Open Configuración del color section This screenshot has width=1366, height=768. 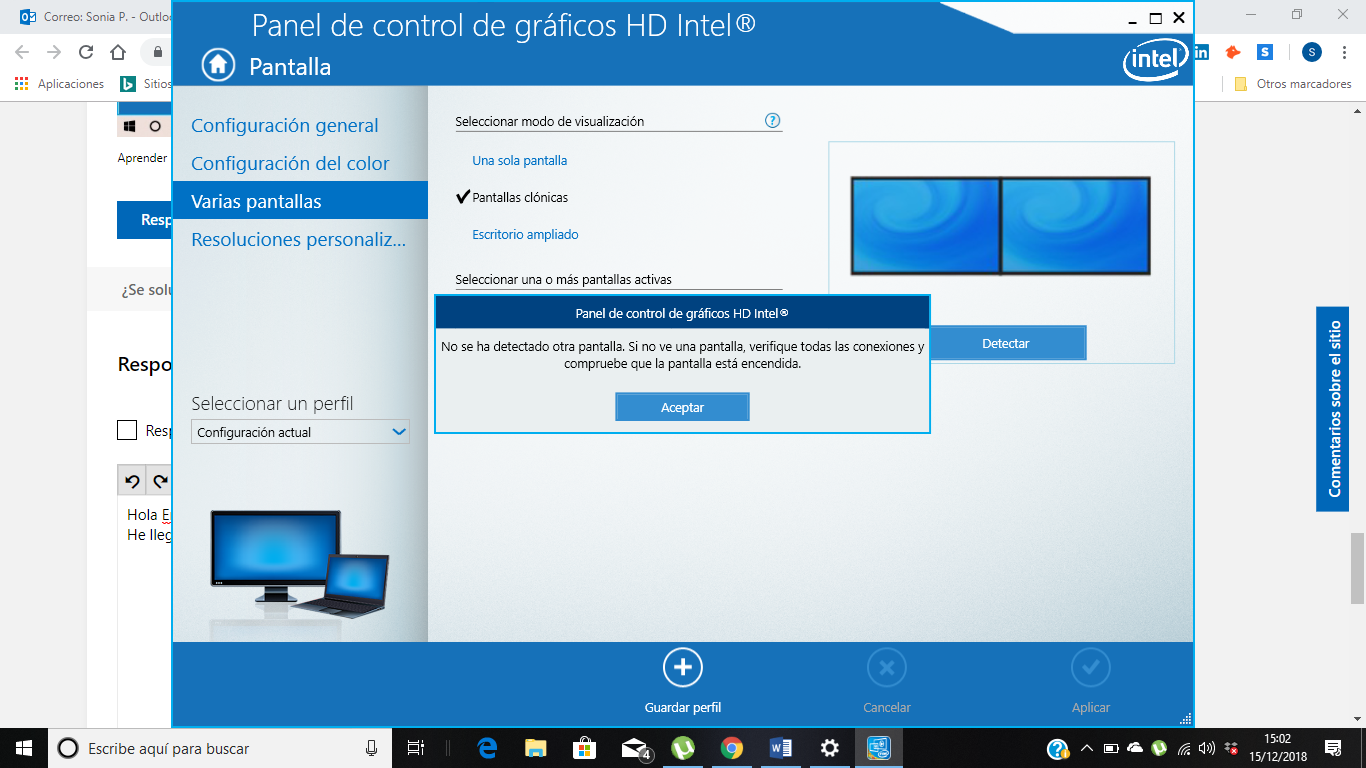[290, 163]
